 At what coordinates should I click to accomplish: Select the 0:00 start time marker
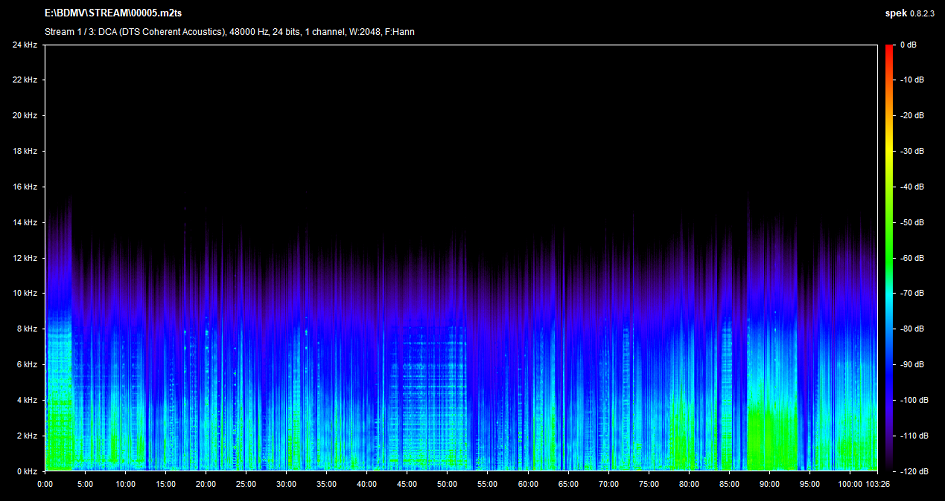[45, 484]
